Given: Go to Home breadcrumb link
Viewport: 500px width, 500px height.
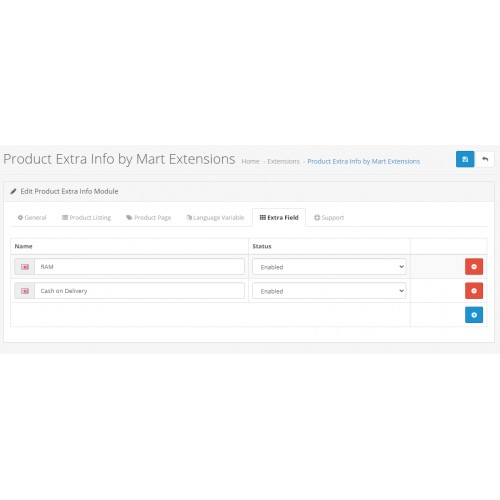Looking at the screenshot, I should (x=250, y=161).
